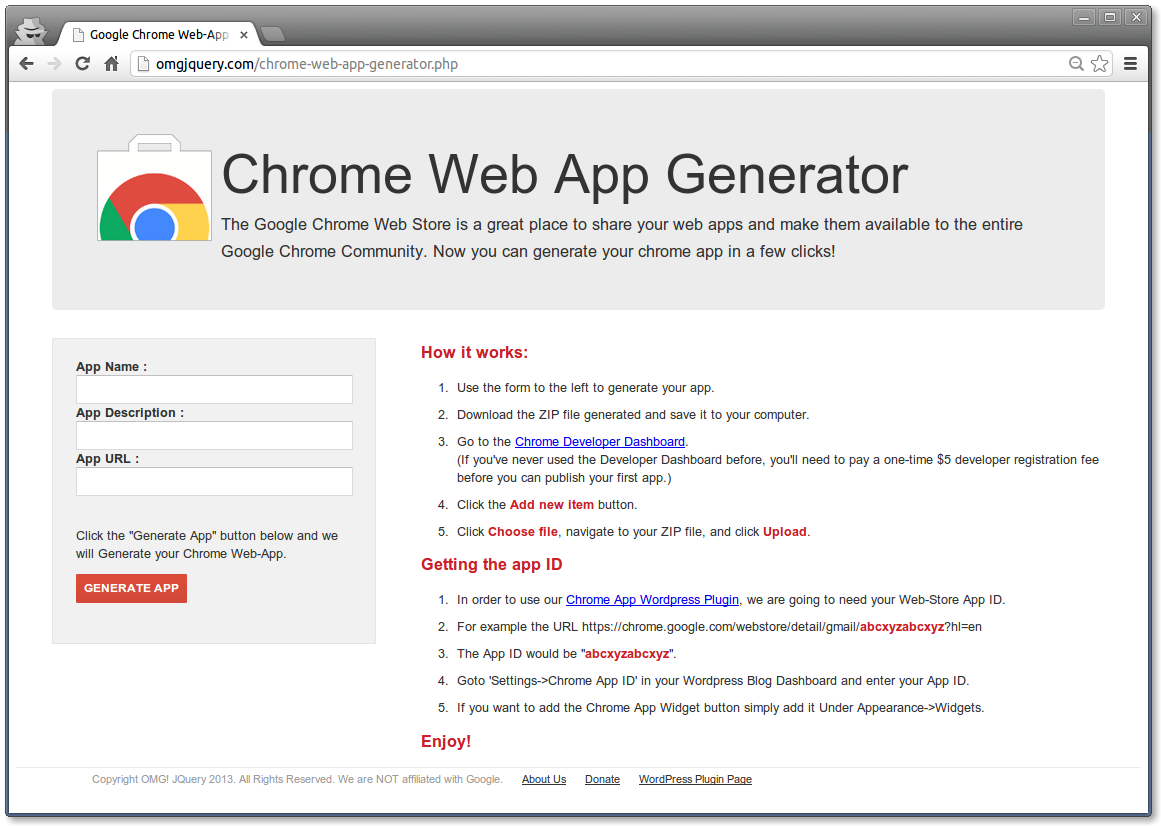Click 'Download the ZIP file generated' step
The height and width of the screenshot is (826, 1161).
point(633,414)
